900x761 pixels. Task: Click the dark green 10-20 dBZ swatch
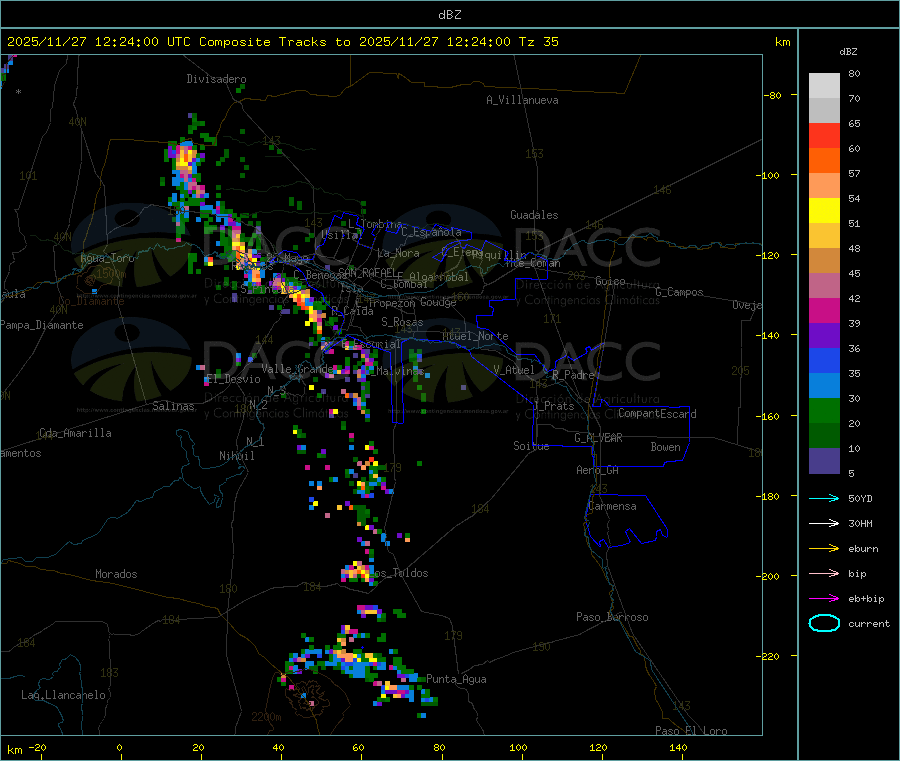click(x=824, y=436)
